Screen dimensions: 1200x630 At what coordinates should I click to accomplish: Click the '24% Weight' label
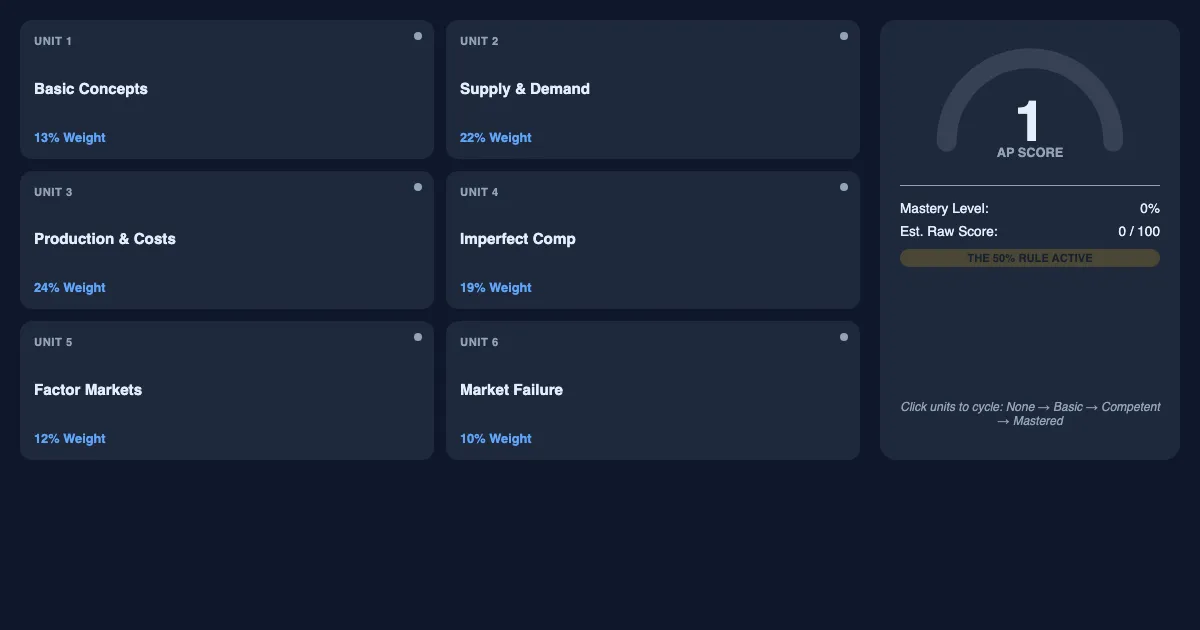70,288
